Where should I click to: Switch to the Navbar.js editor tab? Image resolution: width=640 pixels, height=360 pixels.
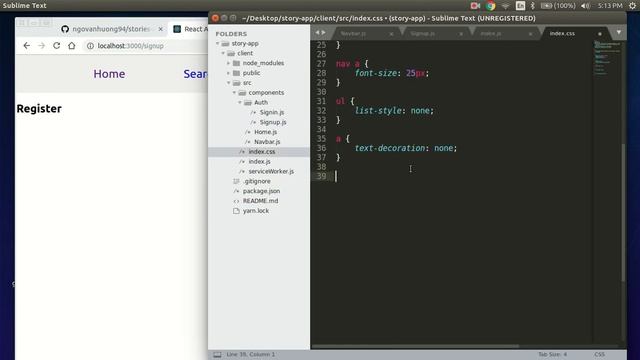click(353, 33)
